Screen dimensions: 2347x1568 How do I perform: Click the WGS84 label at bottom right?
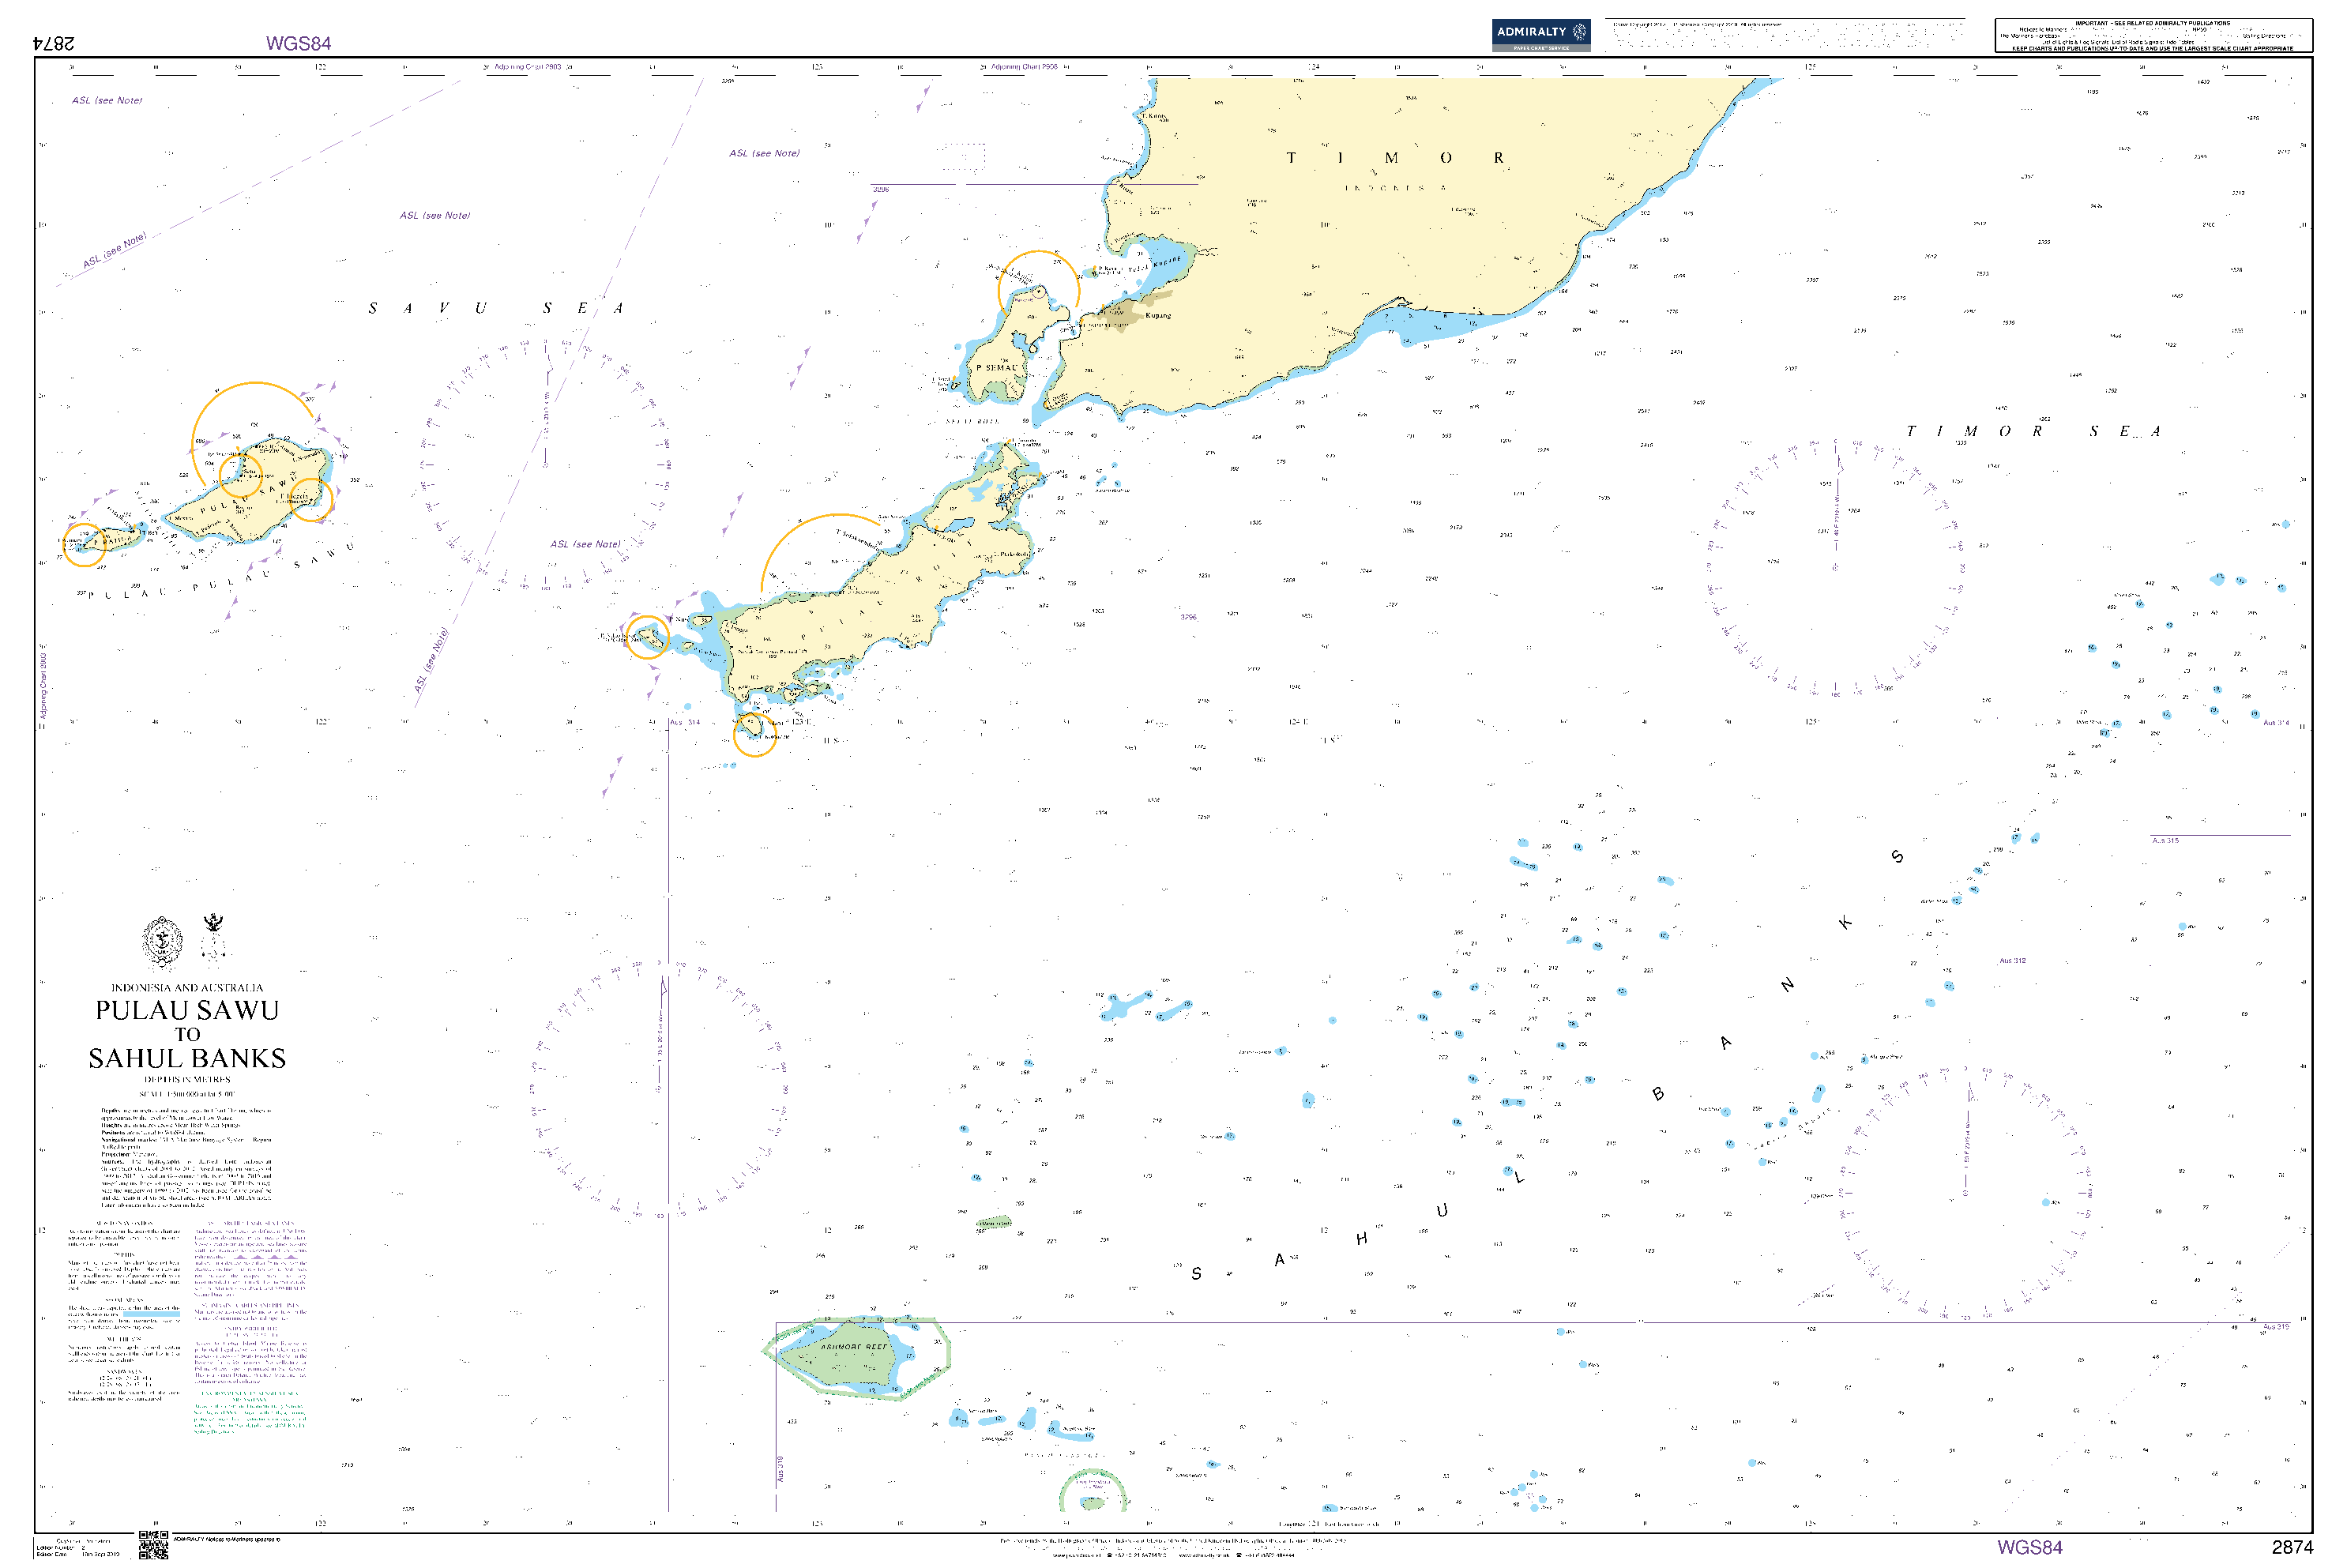click(2030, 1547)
